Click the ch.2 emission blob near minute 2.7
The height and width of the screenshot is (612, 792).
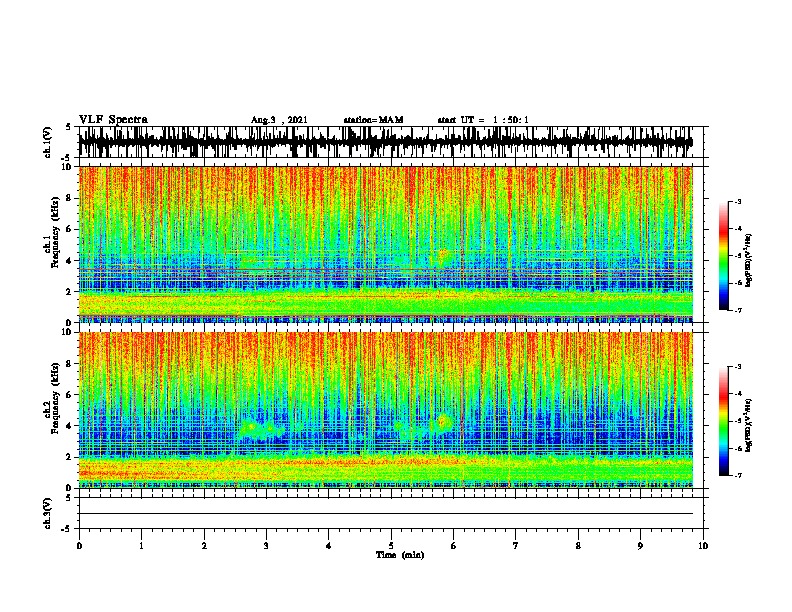pos(251,427)
